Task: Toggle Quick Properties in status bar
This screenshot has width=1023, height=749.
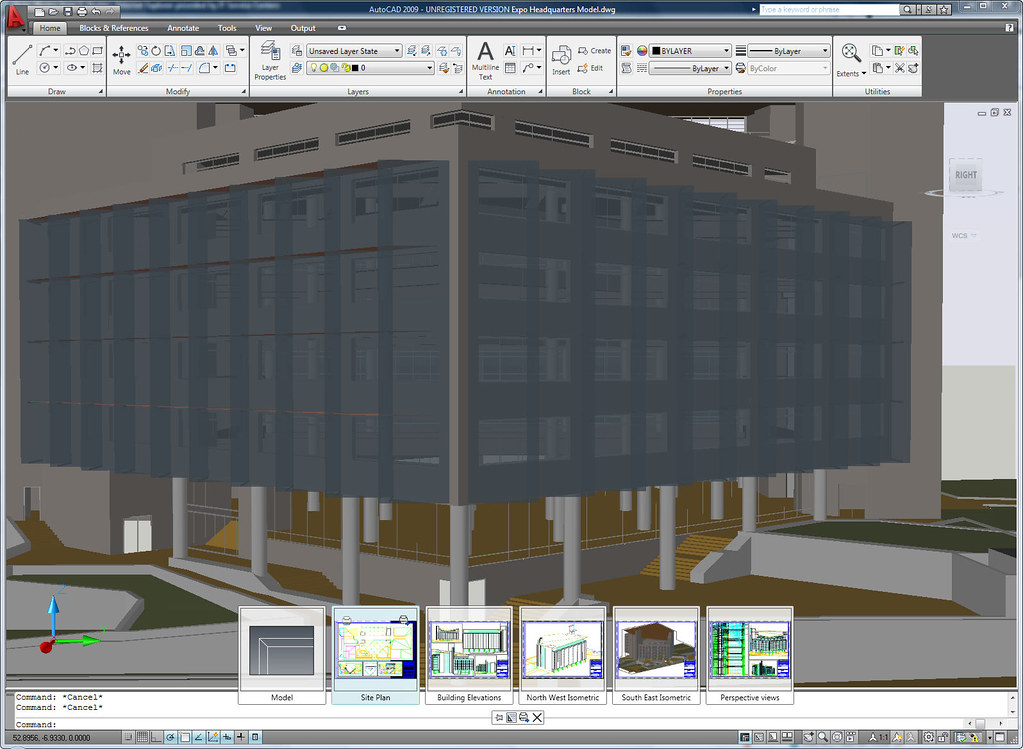Action: (x=255, y=738)
